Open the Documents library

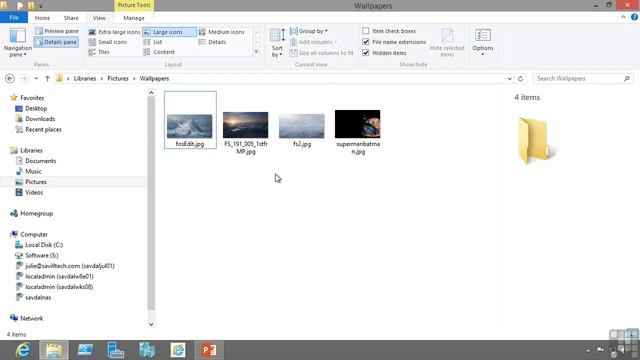pyautogui.click(x=40, y=161)
